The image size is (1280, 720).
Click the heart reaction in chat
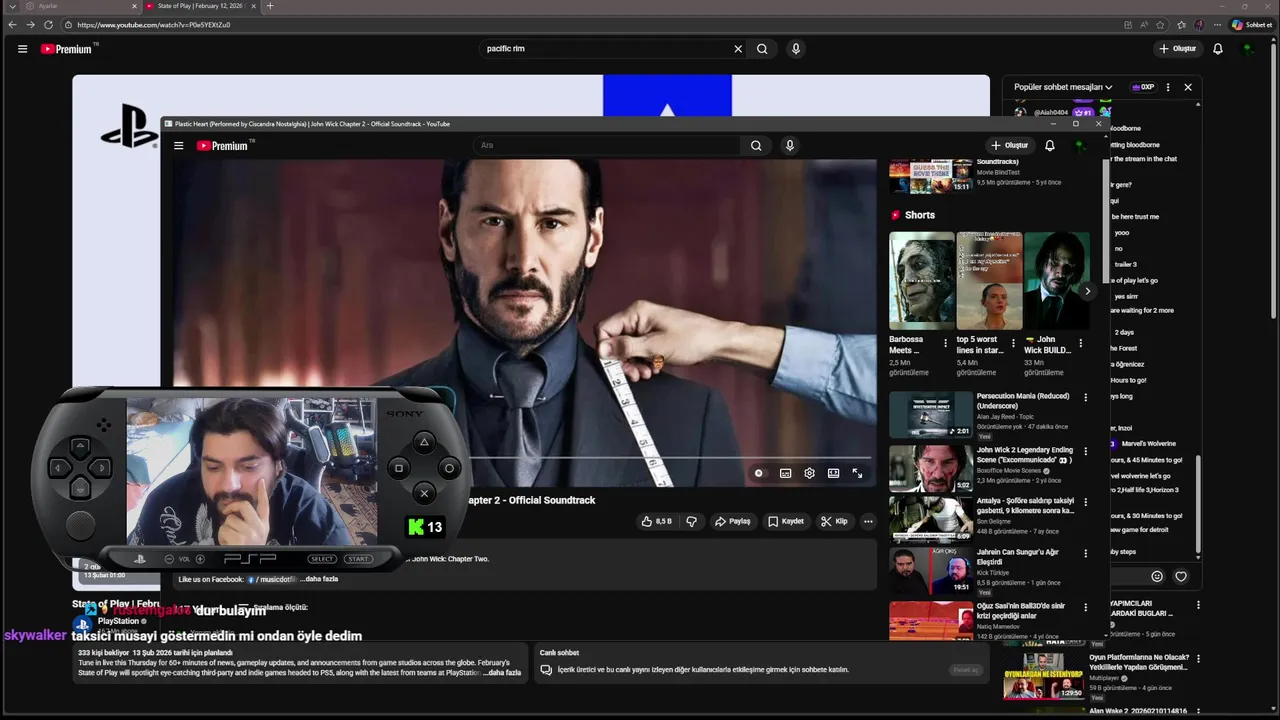(1181, 576)
